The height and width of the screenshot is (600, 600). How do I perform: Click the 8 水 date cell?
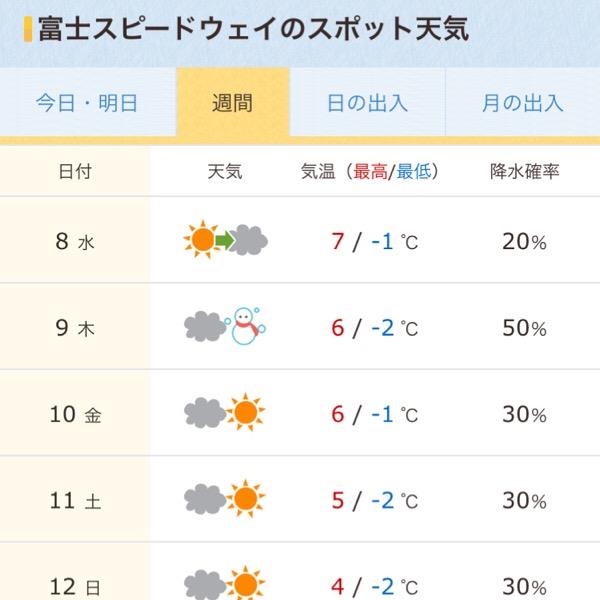click(x=75, y=240)
